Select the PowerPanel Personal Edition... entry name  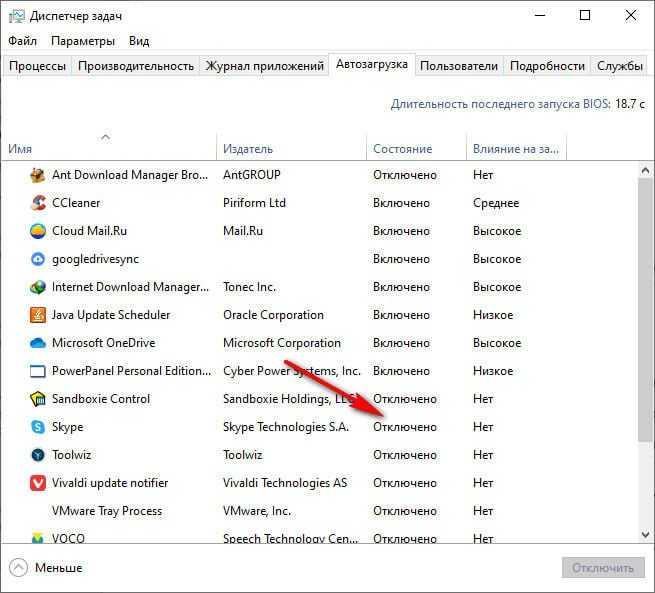coord(132,371)
